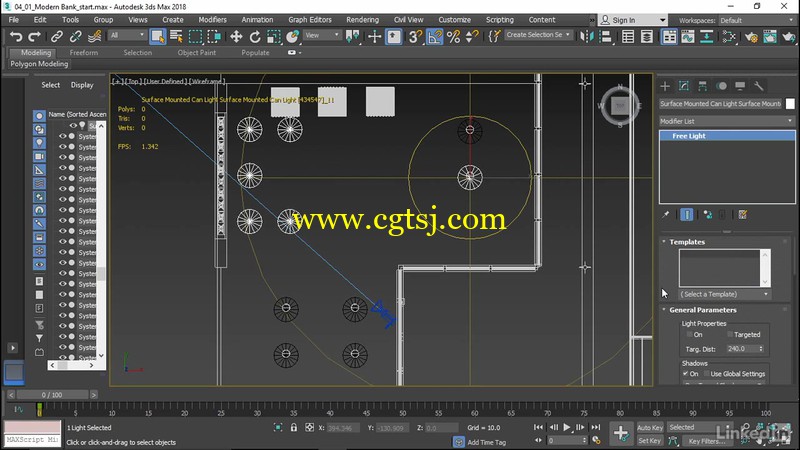Open the Create Selection Set dropdown

click(538, 35)
